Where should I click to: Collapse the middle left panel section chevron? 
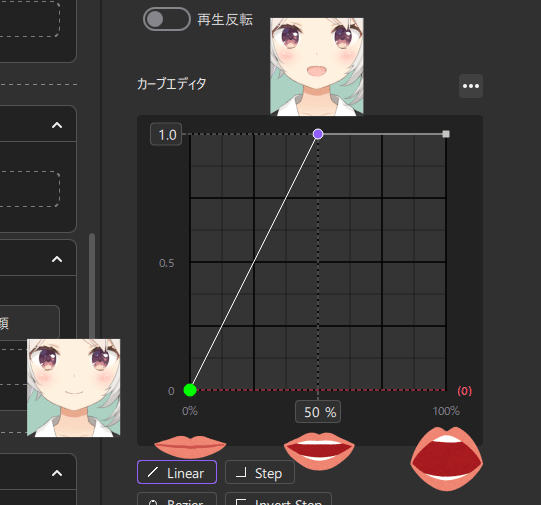point(57,259)
